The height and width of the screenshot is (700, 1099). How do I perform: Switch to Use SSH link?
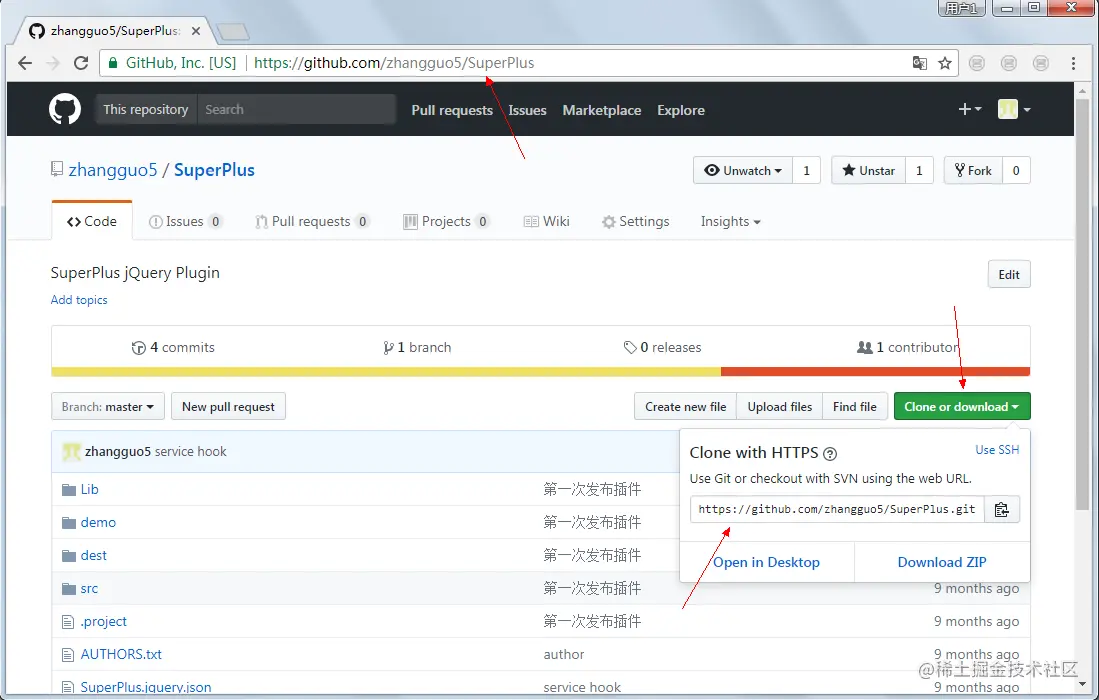click(997, 450)
